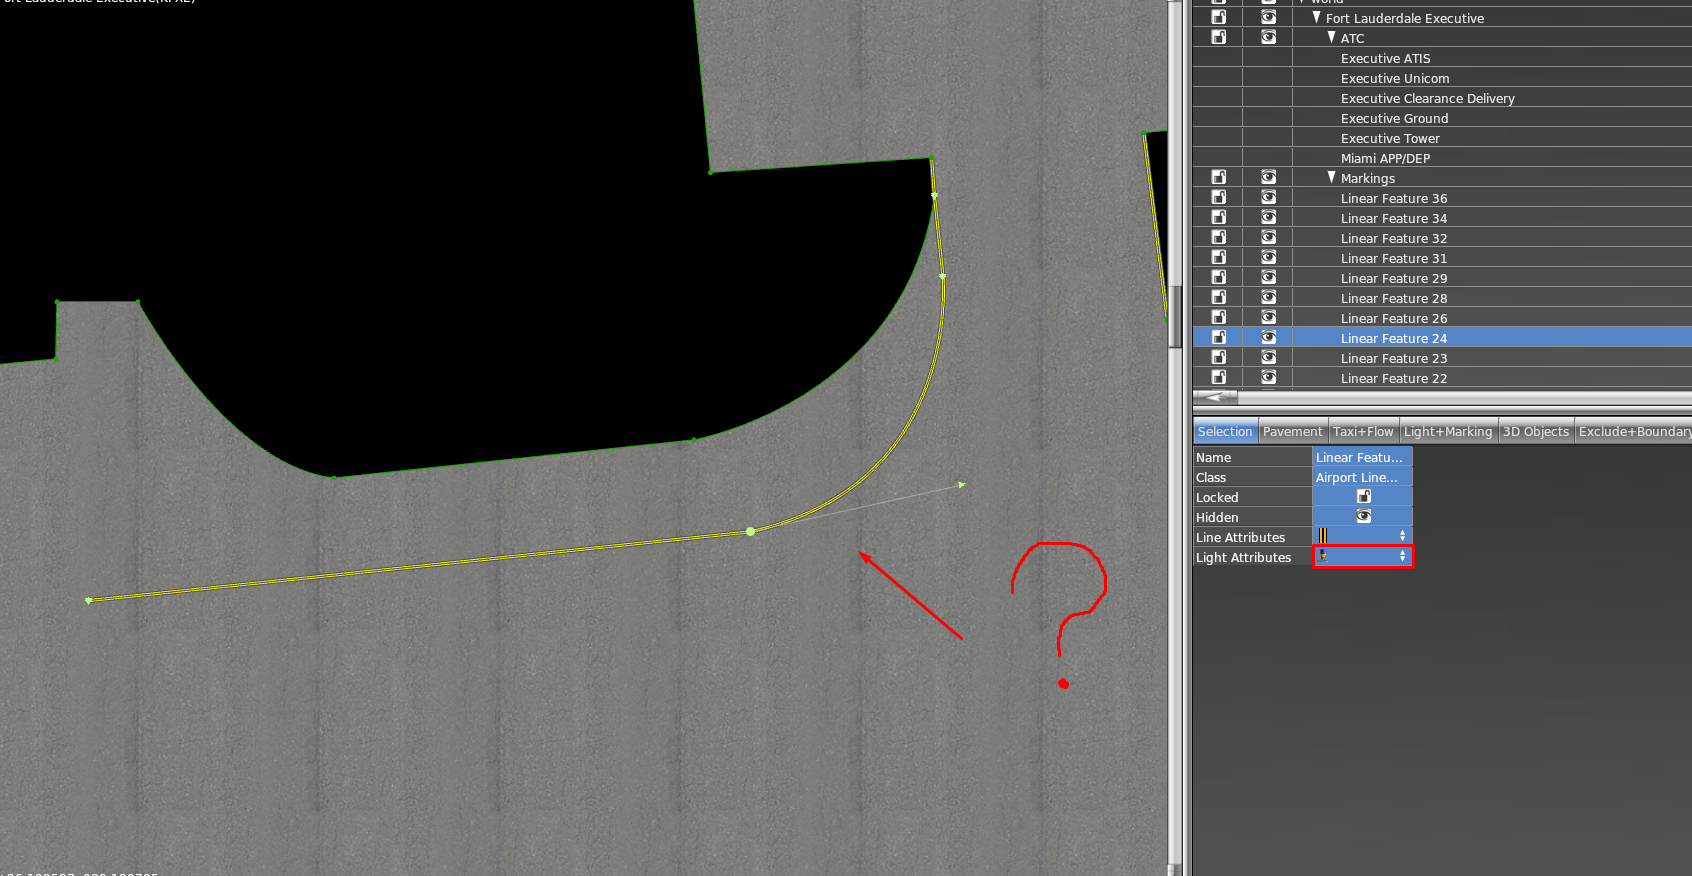Click the Line Attributes yellow stripe swatch
Viewport: 1692px width, 876px height.
pos(1323,536)
